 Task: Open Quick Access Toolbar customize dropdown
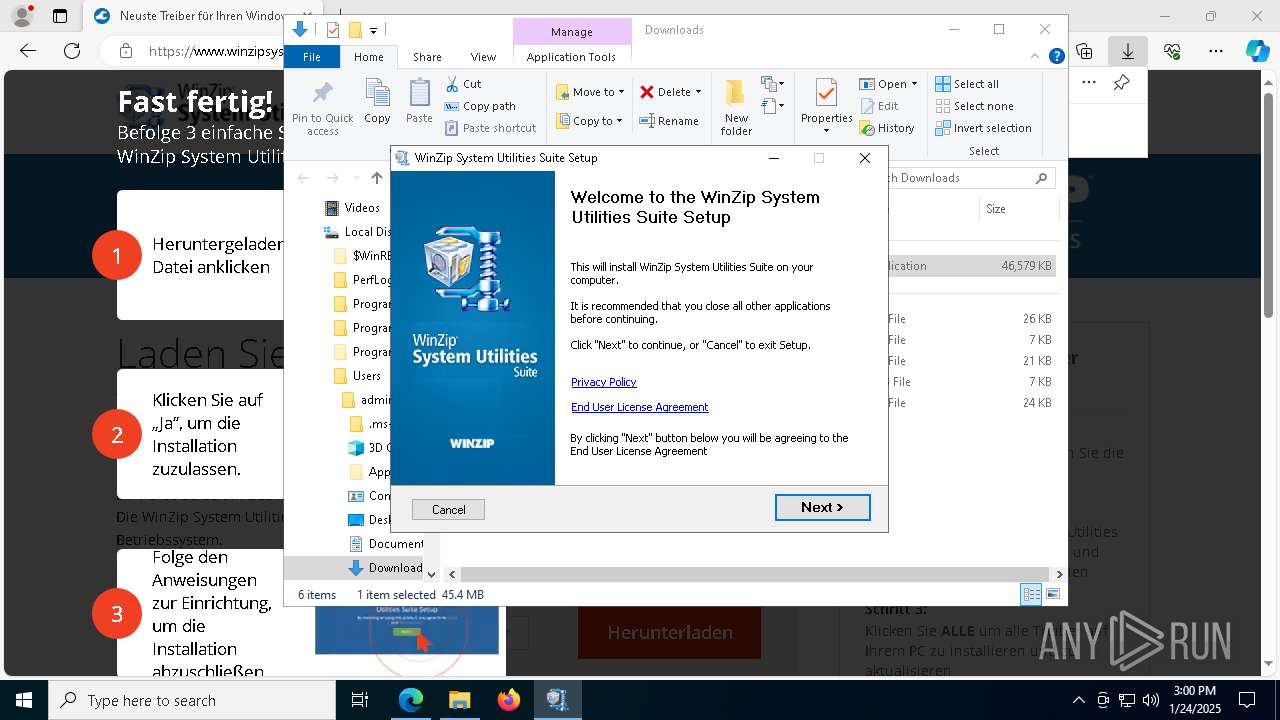(x=373, y=31)
